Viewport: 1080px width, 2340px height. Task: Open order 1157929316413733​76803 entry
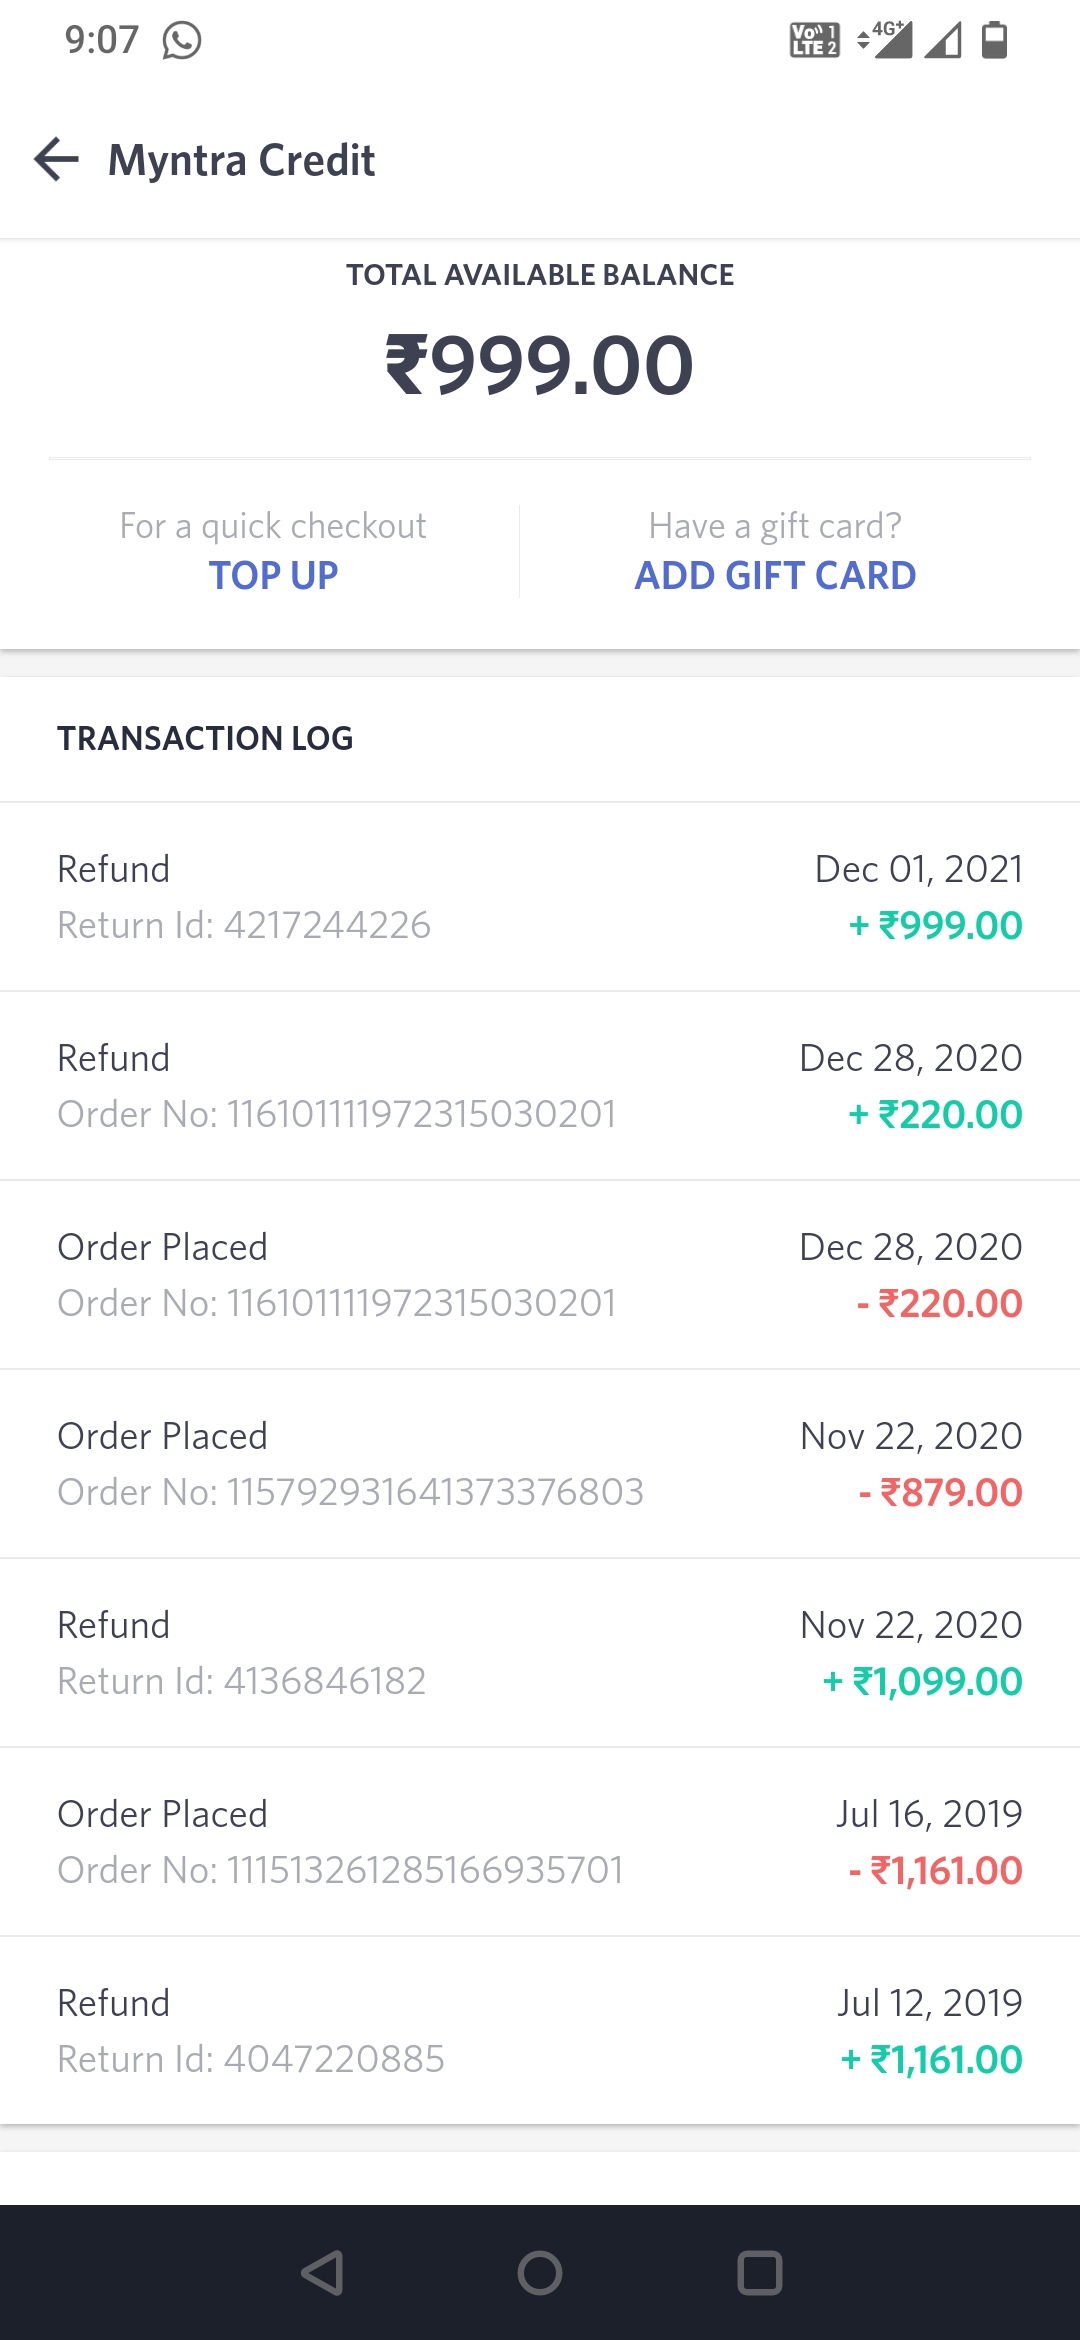pos(540,1464)
